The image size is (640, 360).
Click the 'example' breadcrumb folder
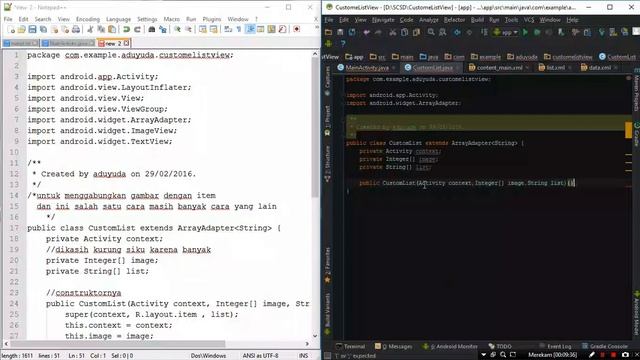[x=486, y=57]
